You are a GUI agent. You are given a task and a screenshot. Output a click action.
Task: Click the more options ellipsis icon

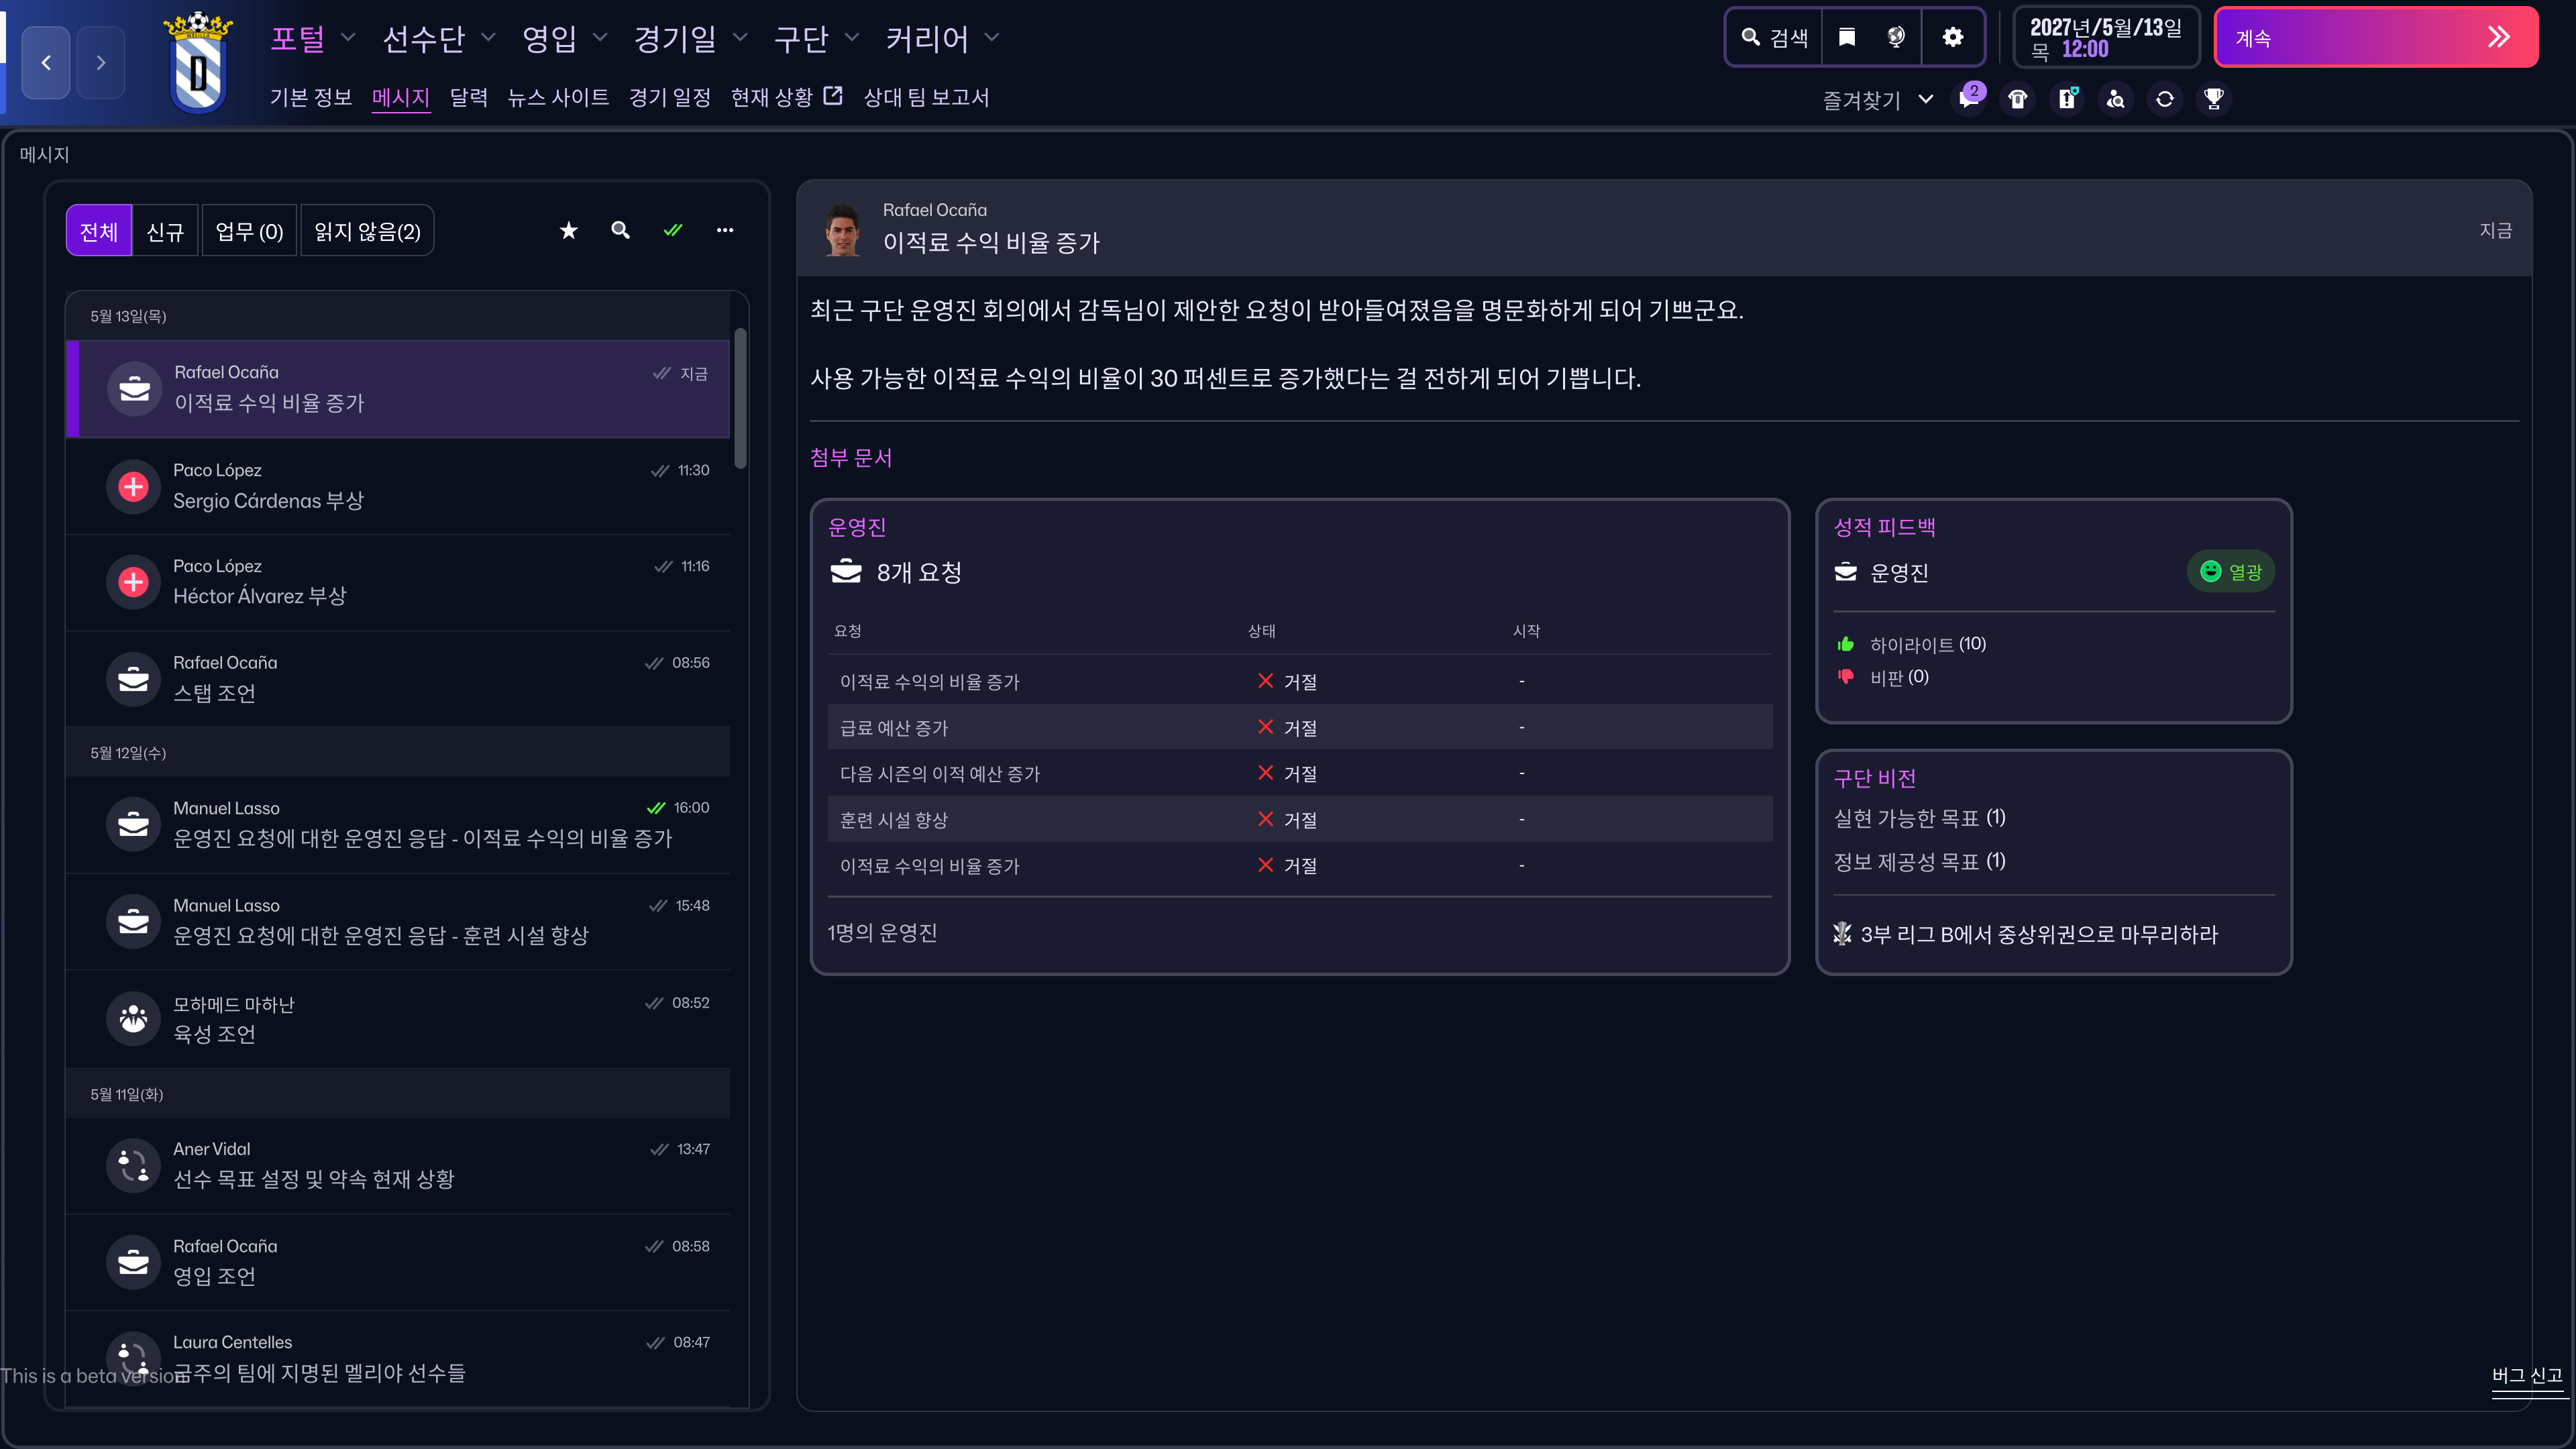(x=725, y=231)
